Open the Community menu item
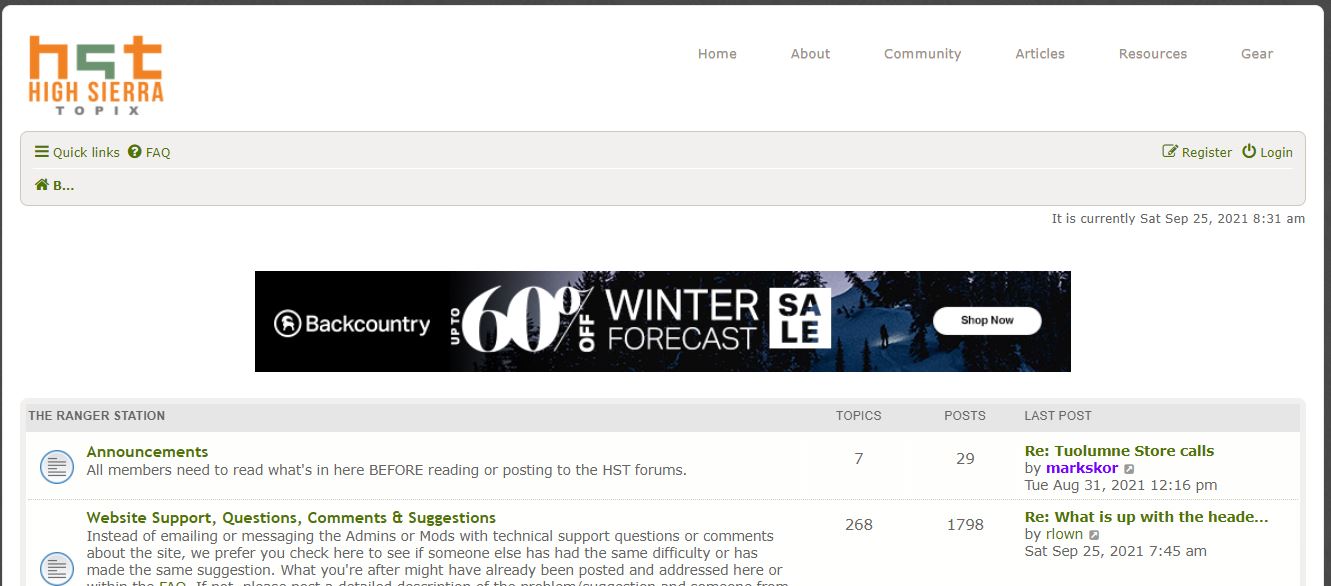Image resolution: width=1331 pixels, height=586 pixels. 922,54
